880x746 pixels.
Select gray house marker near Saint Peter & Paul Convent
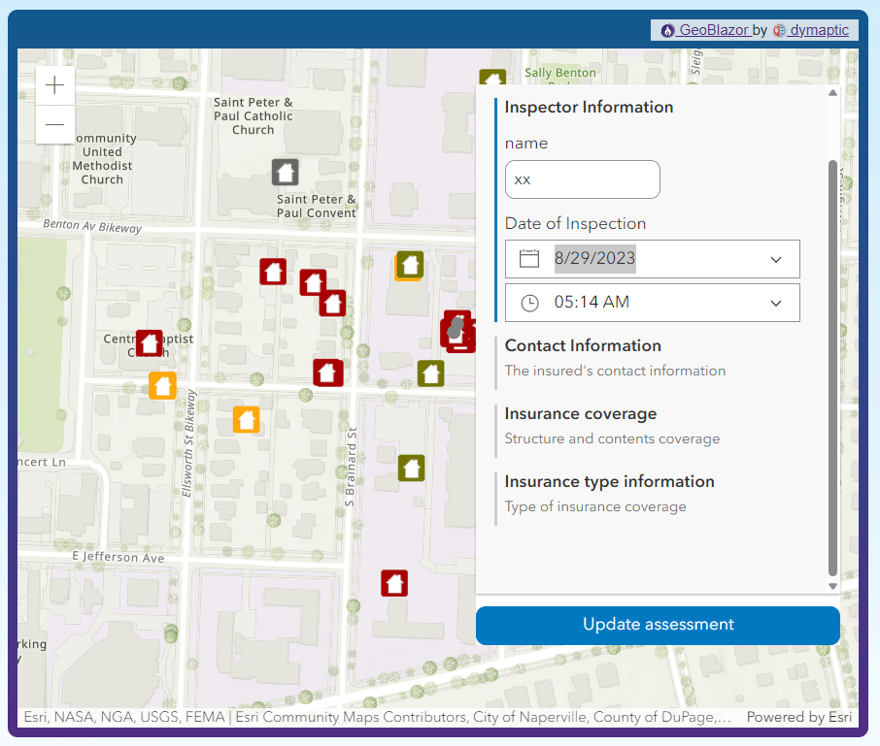tap(285, 172)
